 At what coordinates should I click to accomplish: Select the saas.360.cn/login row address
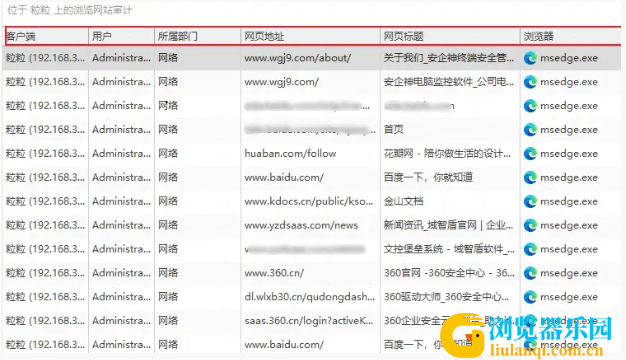tap(309, 320)
